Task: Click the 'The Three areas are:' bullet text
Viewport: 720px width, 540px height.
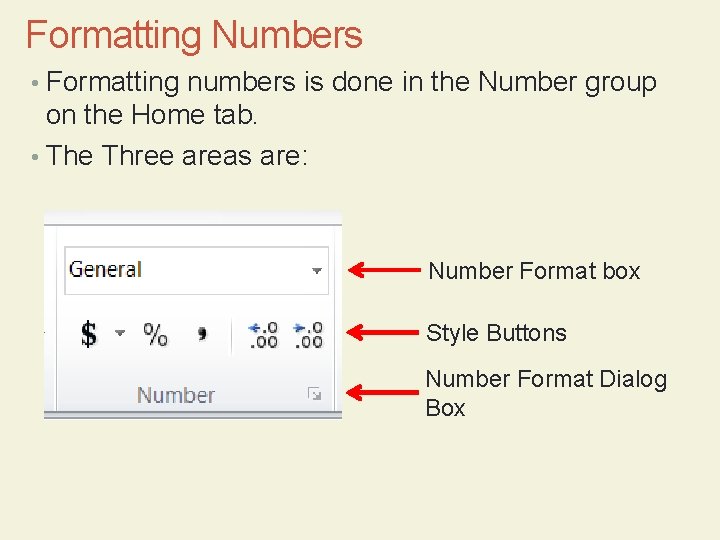Action: (x=177, y=155)
